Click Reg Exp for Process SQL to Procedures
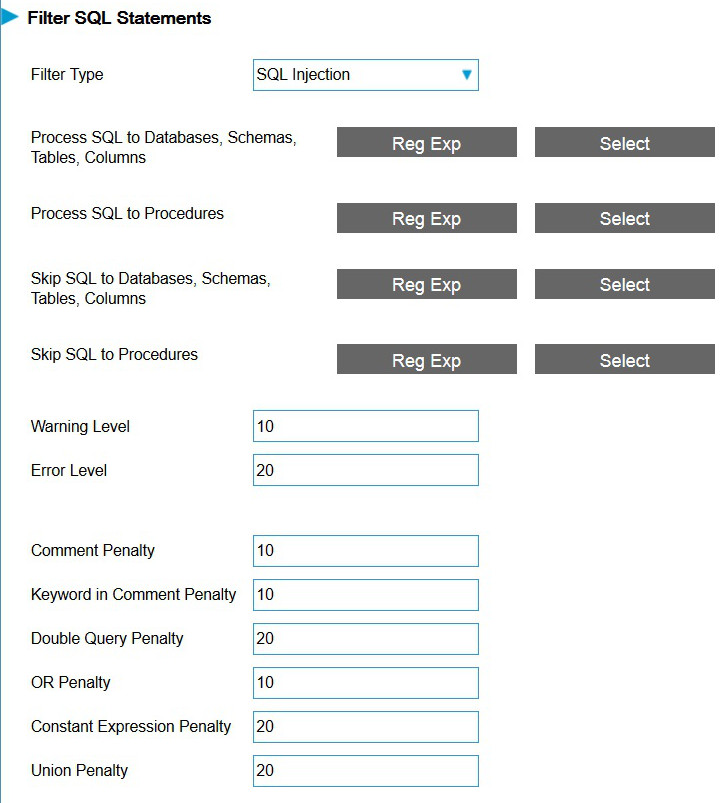This screenshot has height=803, width=723. 426,218
